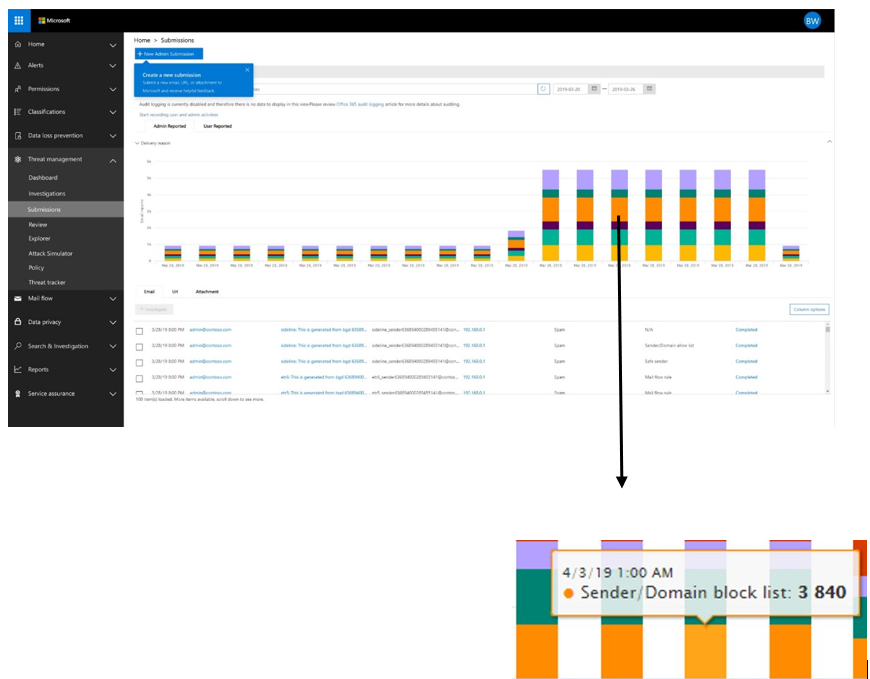Open the app launcher waffle icon
Screen dimensions: 870x679
[18, 21]
